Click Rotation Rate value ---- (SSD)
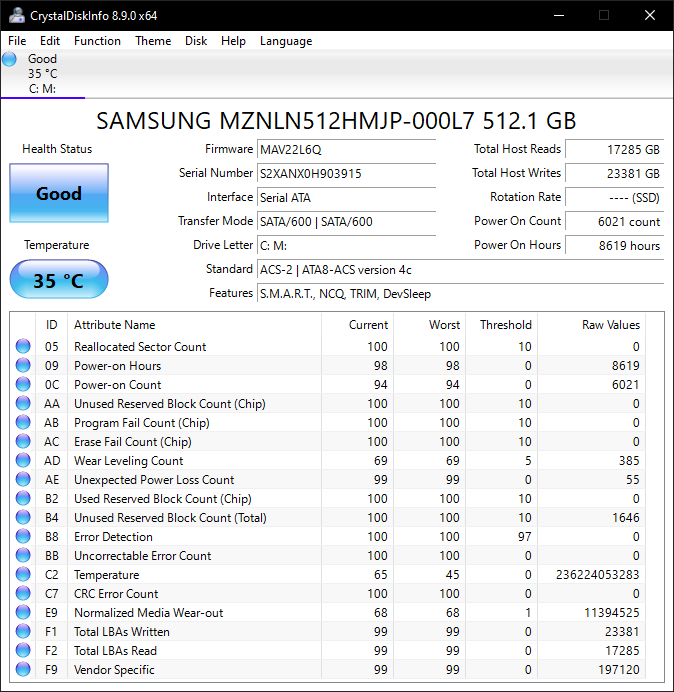The height and width of the screenshot is (692, 674). 614,197
